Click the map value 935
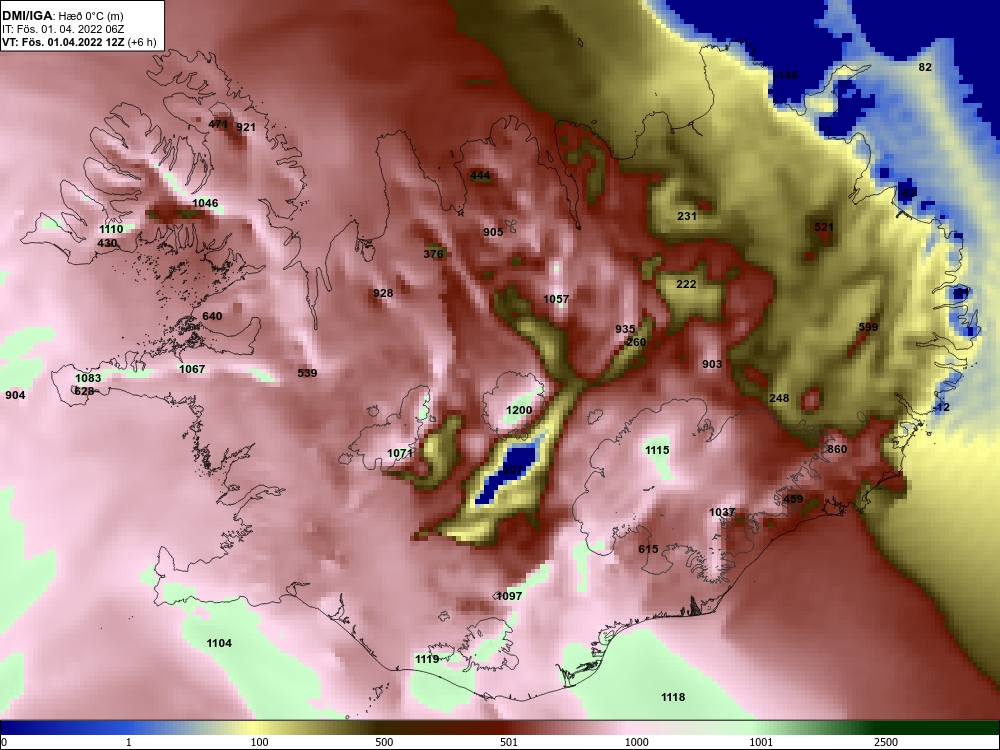This screenshot has width=1000, height=750. tap(625, 329)
